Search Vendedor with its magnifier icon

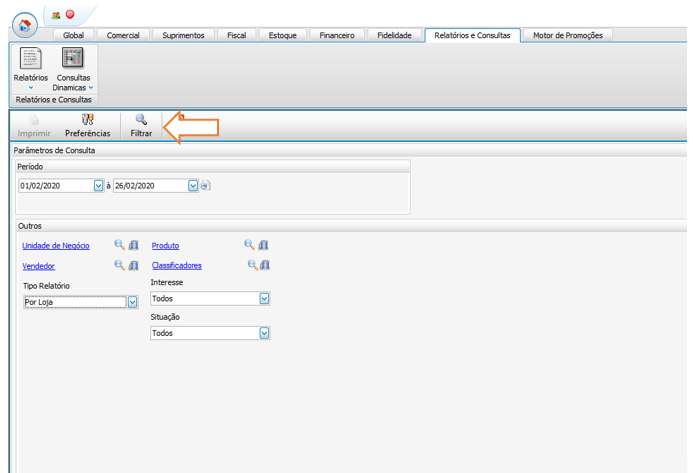coord(119,265)
